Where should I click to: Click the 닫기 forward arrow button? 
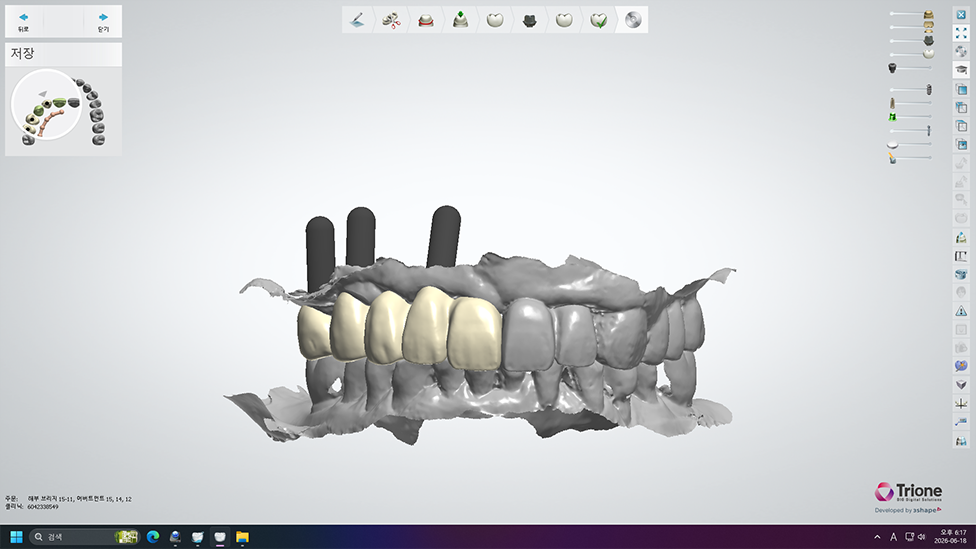[x=103, y=22]
